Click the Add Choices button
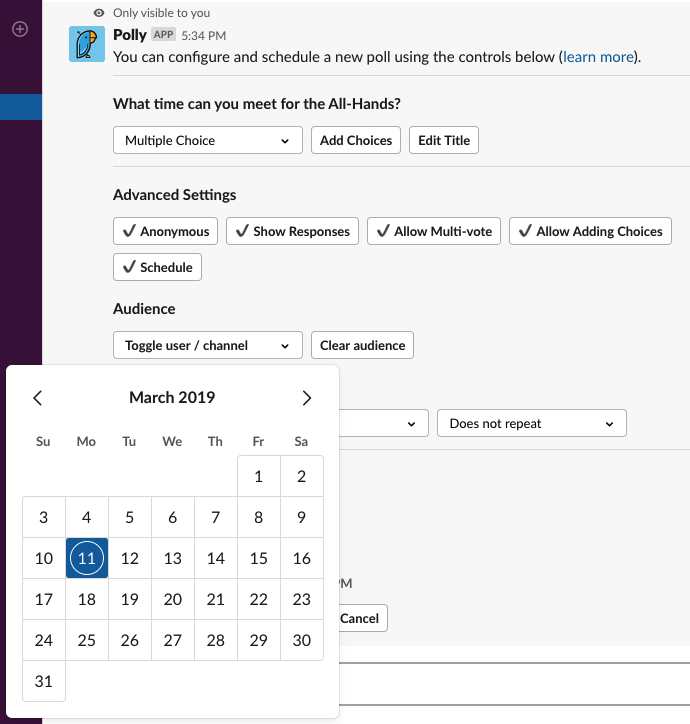 (x=356, y=141)
